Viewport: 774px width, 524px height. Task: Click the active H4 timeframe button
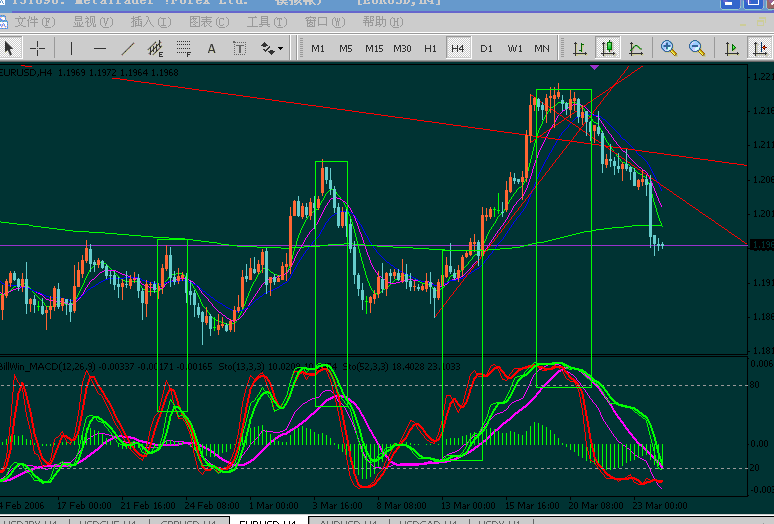pyautogui.click(x=458, y=48)
